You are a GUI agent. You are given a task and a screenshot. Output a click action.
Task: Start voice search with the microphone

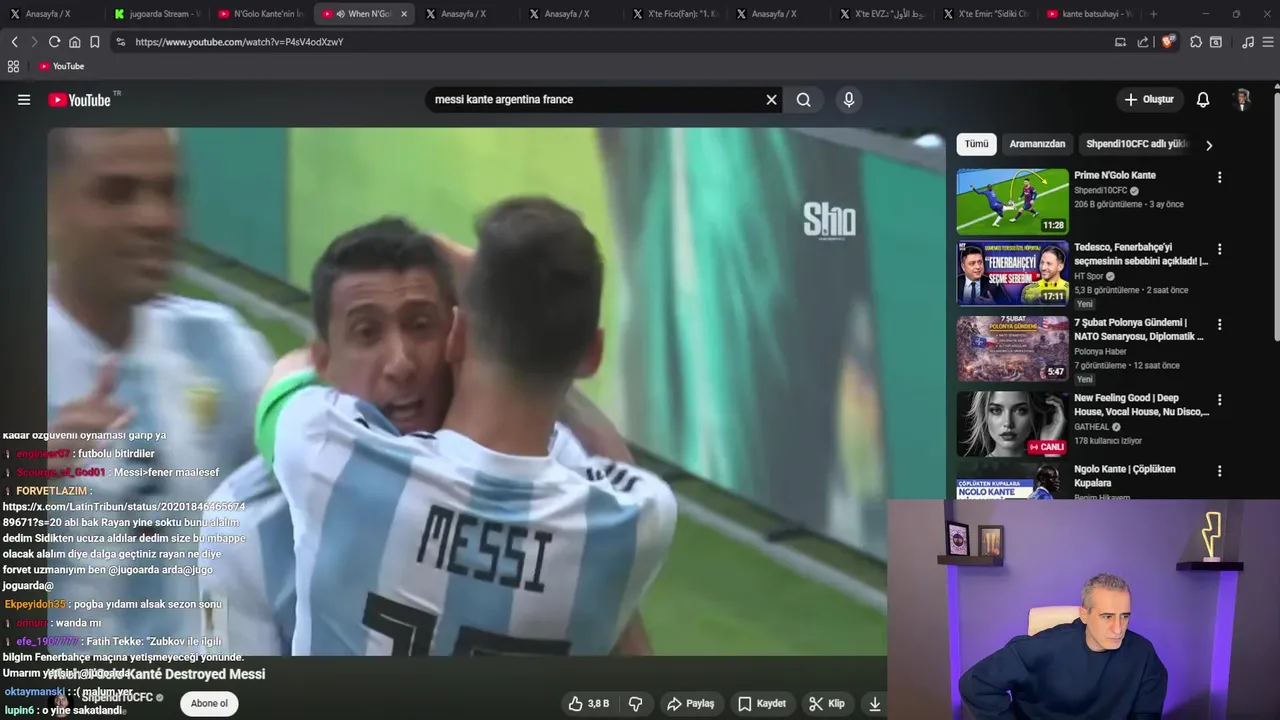[849, 100]
